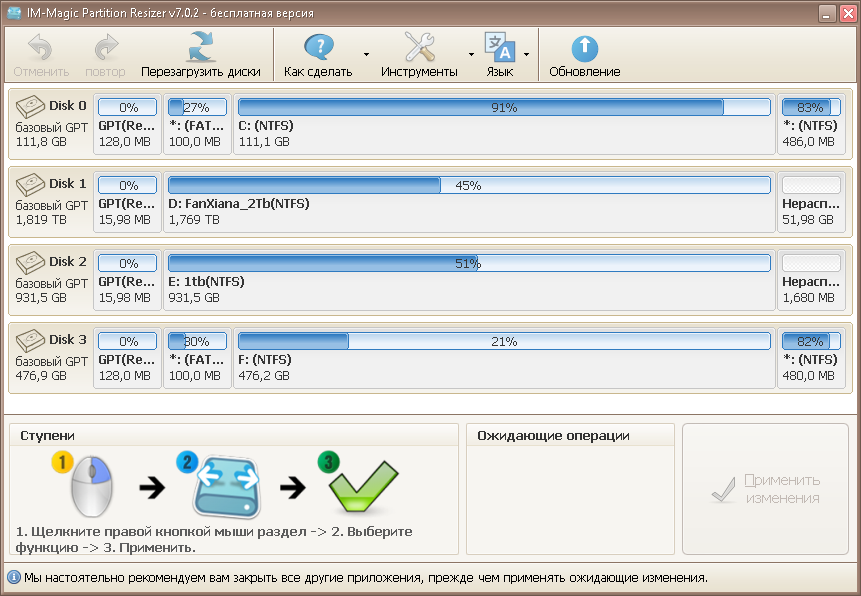The width and height of the screenshot is (861, 596).
Task: Close the Partition Resizer window
Action: coord(848,13)
